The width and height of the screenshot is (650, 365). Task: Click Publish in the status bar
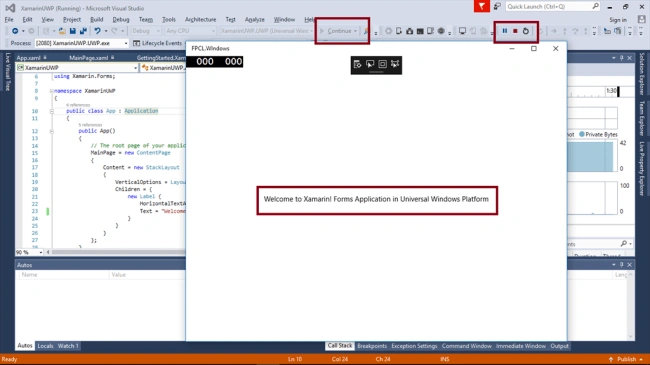tap(626, 359)
